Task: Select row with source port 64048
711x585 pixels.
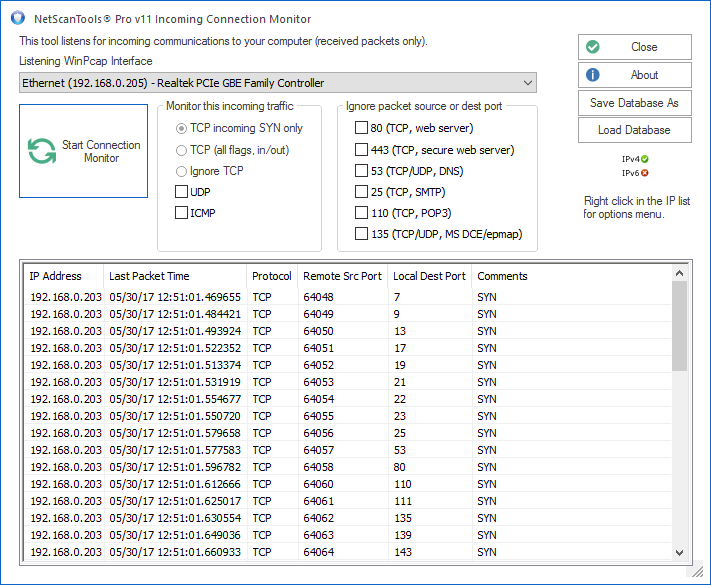Action: coord(347,297)
